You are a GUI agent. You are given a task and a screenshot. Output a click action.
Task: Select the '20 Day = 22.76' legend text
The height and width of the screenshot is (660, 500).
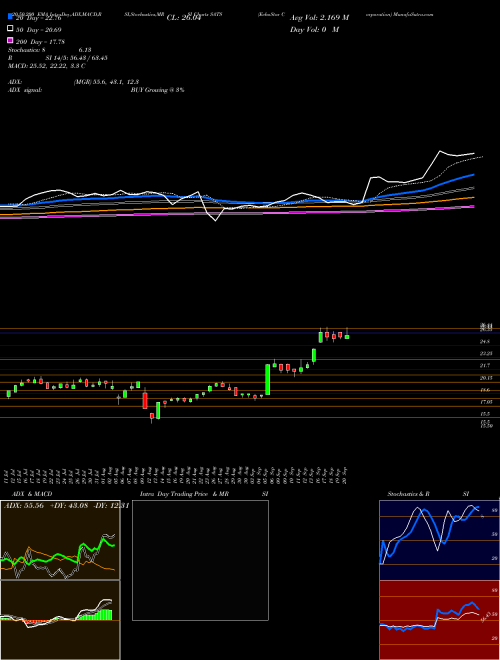39,18
